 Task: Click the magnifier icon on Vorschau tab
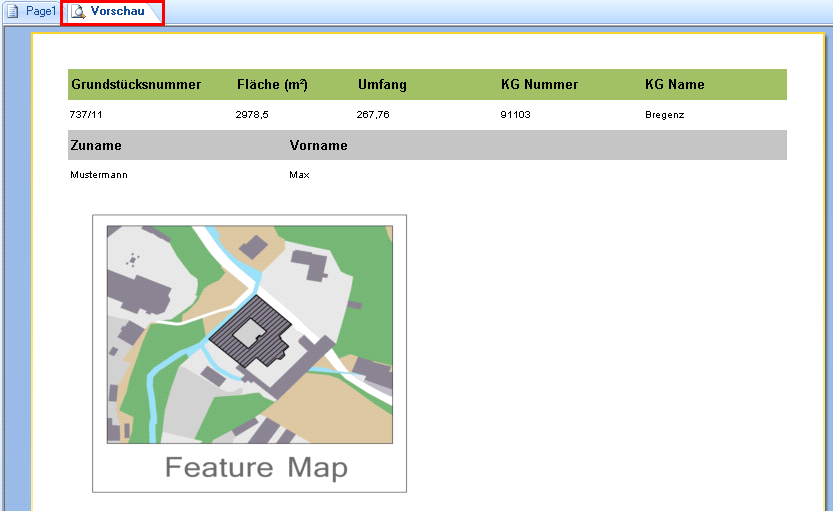[78, 12]
